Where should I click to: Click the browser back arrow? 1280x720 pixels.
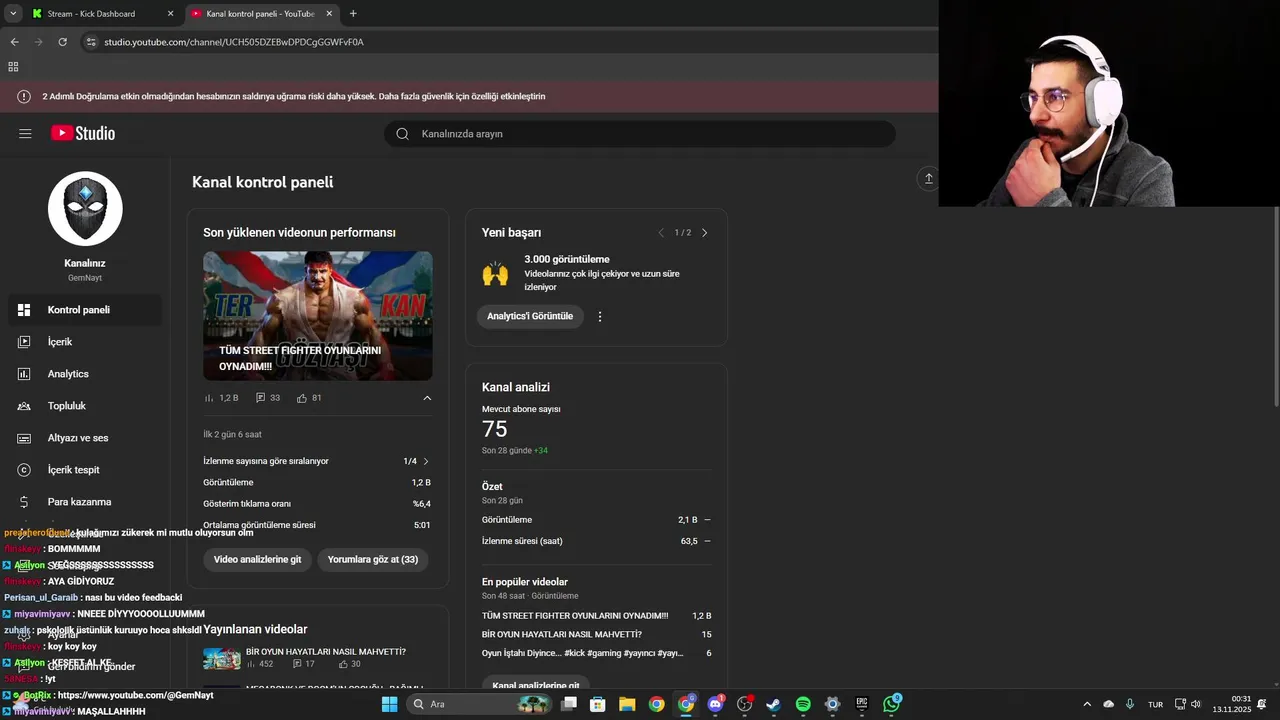click(14, 42)
